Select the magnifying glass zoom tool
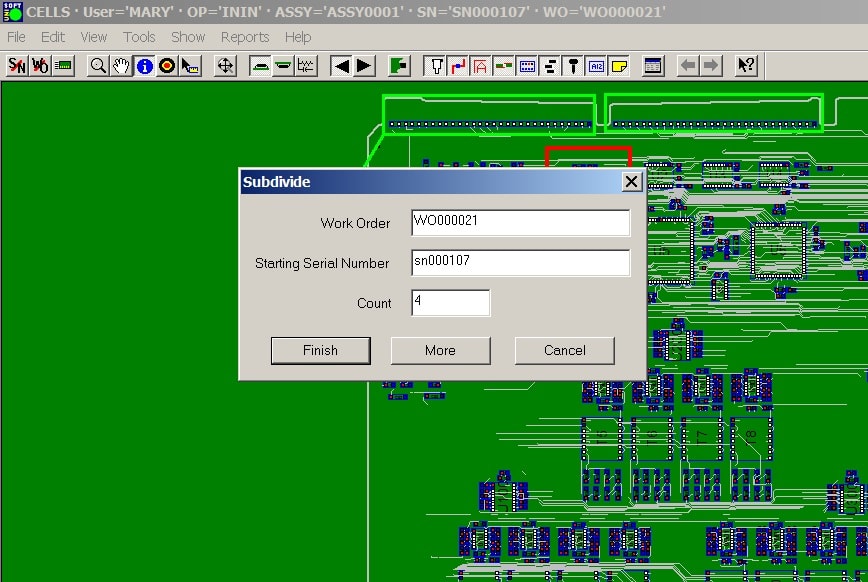Screen dimensions: 868x582 [x=98, y=66]
